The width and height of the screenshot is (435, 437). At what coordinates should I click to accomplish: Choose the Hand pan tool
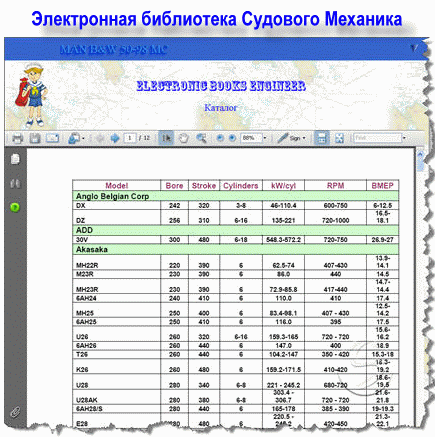point(184,138)
